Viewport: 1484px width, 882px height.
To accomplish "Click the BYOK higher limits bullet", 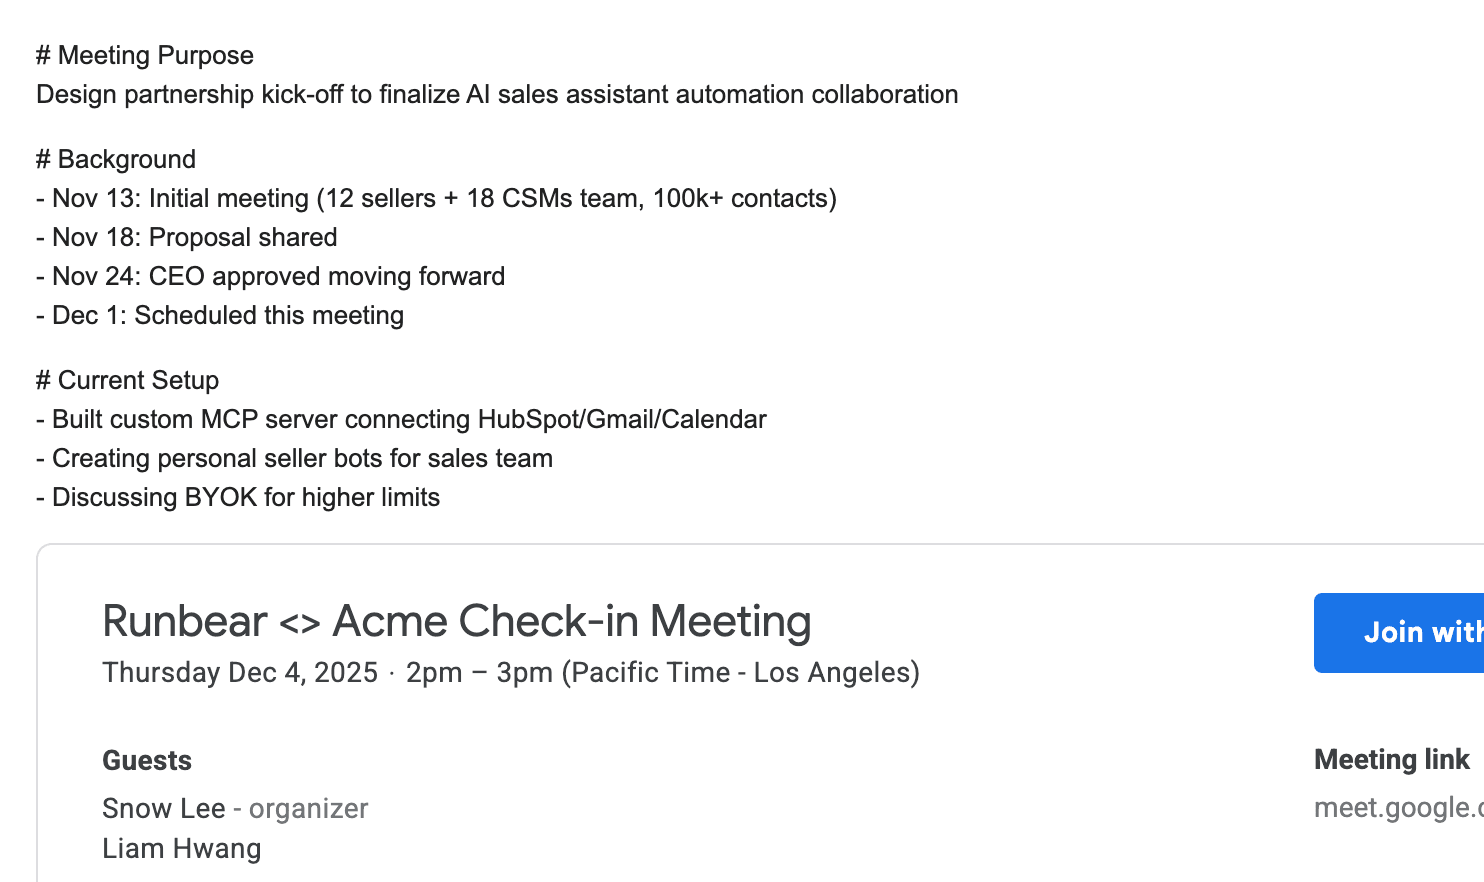I will pyautogui.click(x=238, y=497).
